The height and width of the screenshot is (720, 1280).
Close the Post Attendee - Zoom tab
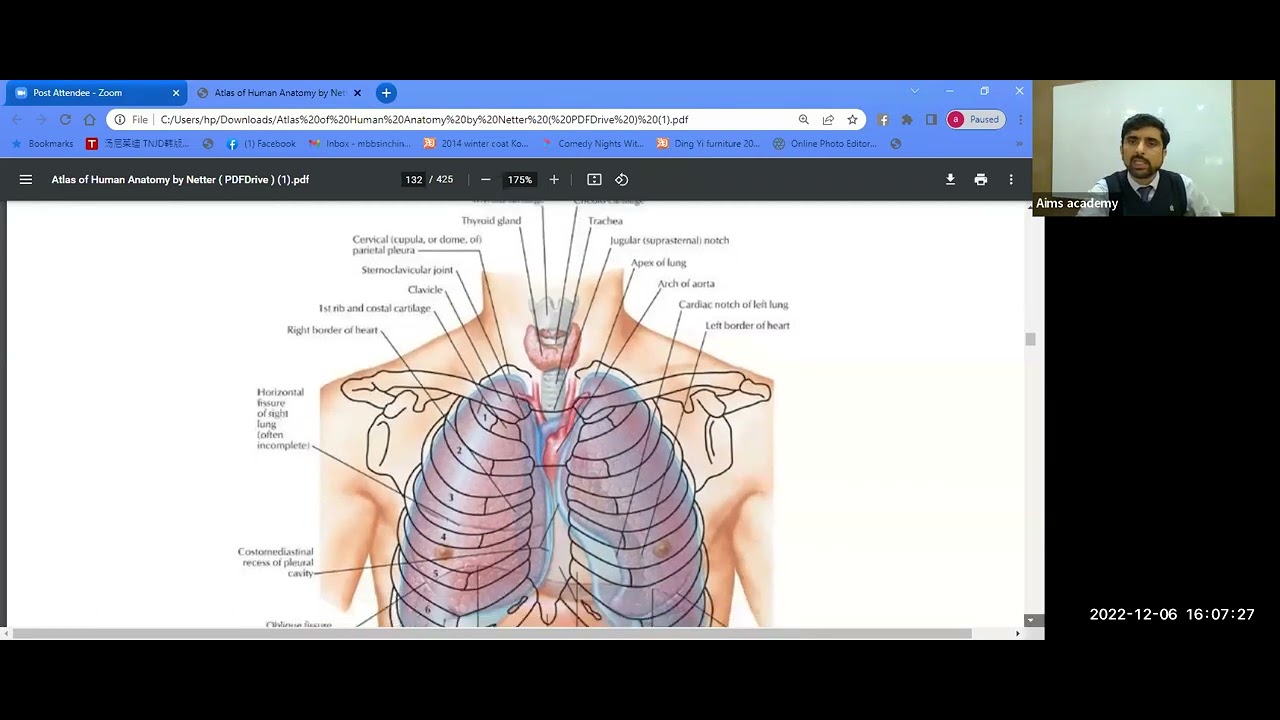coord(176,93)
